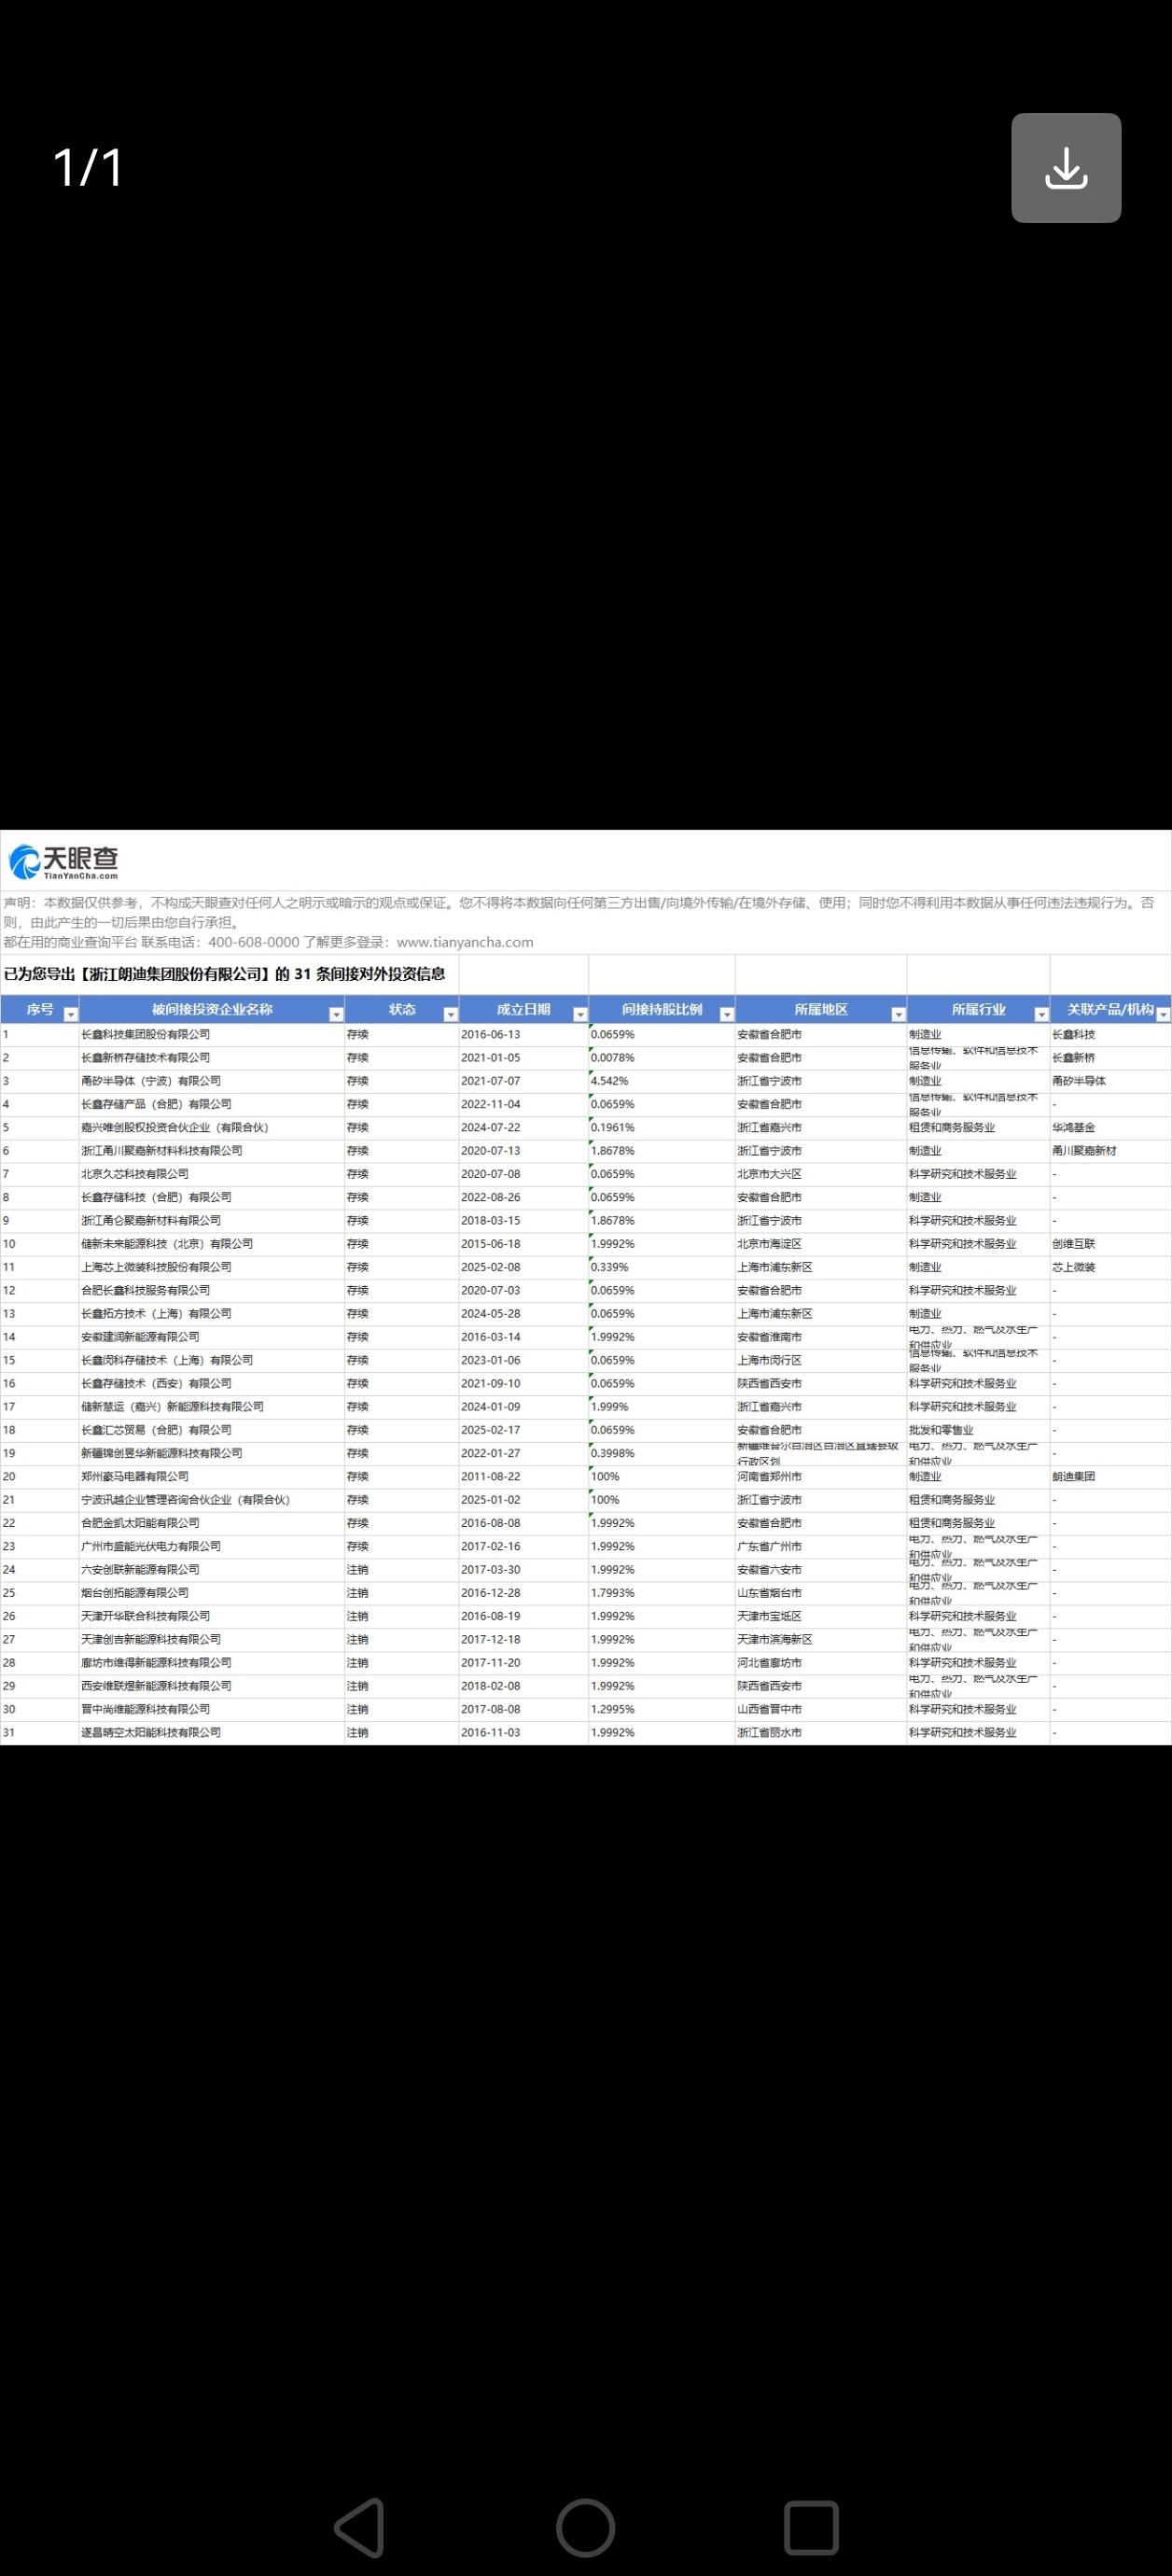
Task: Open the 关联产品/机构 filter dropdown
Action: (x=1163, y=1014)
